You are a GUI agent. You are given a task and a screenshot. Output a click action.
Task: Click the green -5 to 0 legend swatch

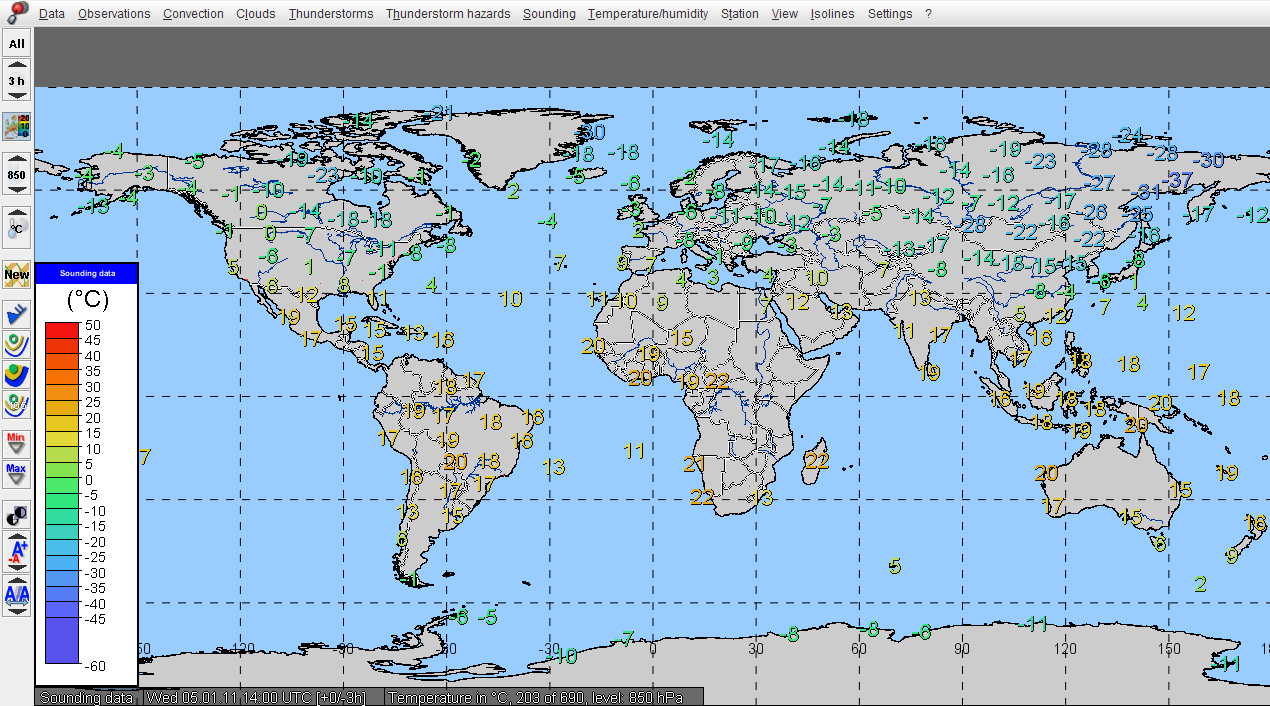[62, 487]
